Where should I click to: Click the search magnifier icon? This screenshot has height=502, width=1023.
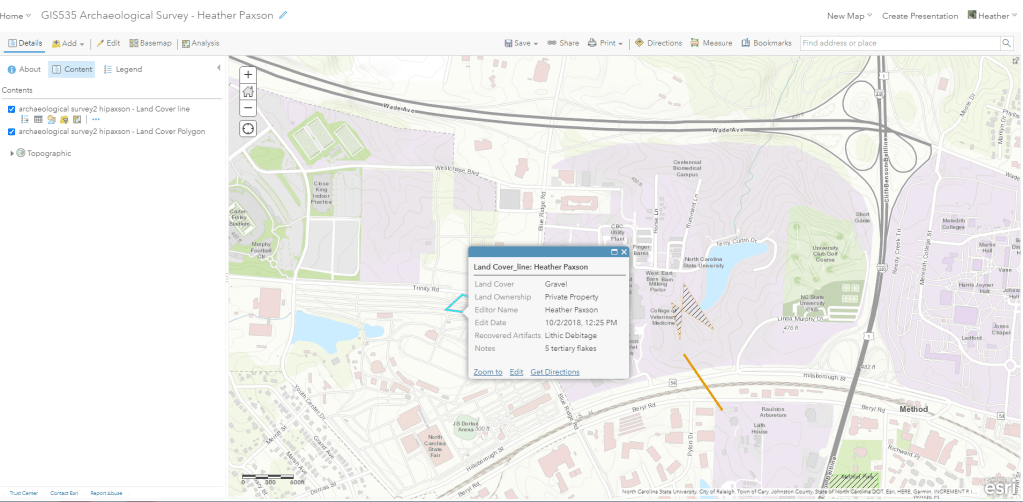(x=1006, y=43)
